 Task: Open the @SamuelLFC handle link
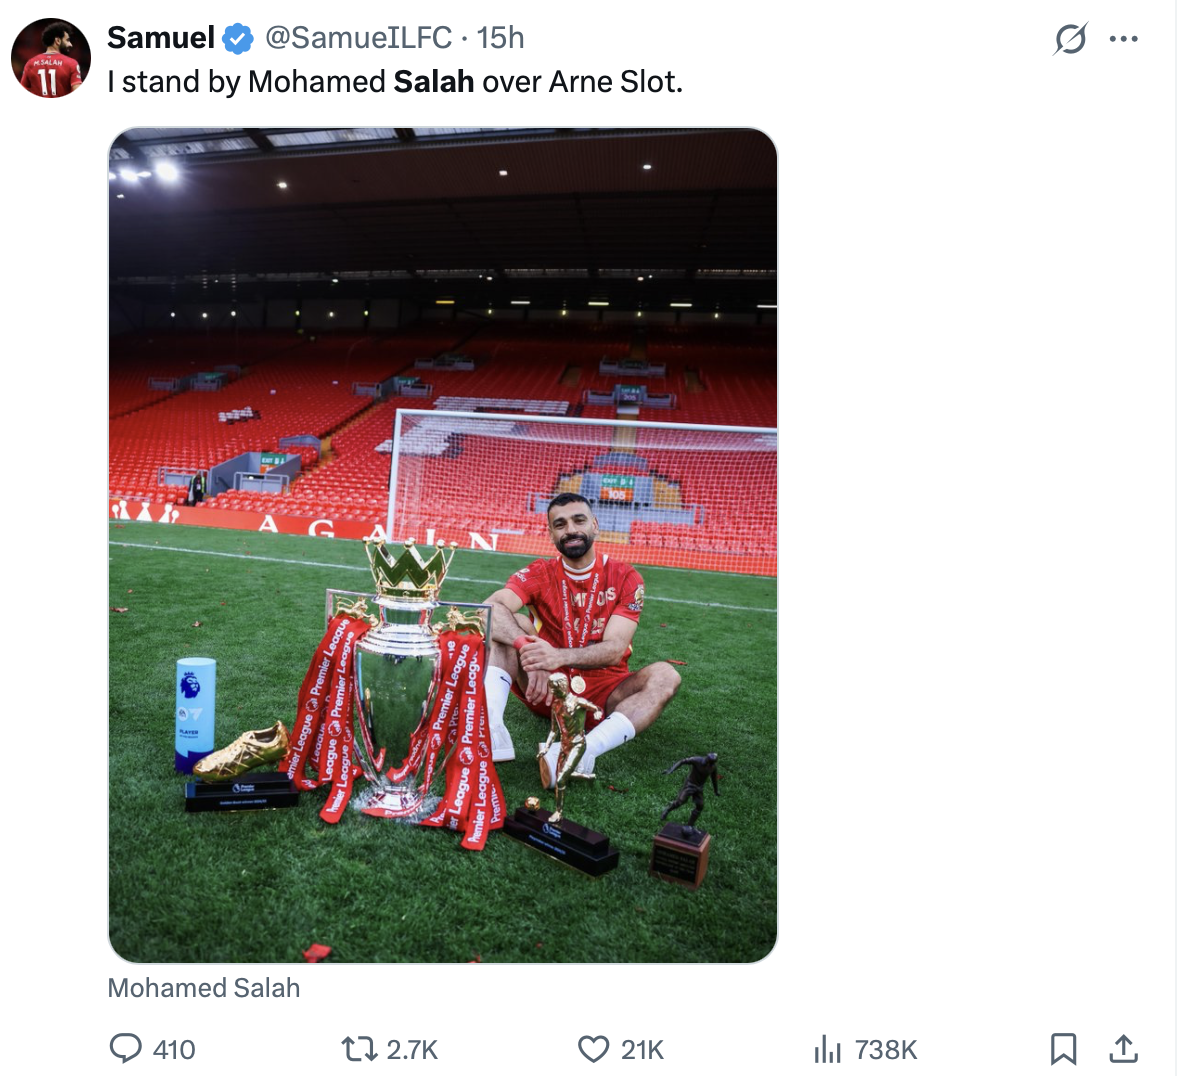pyautogui.click(x=358, y=38)
